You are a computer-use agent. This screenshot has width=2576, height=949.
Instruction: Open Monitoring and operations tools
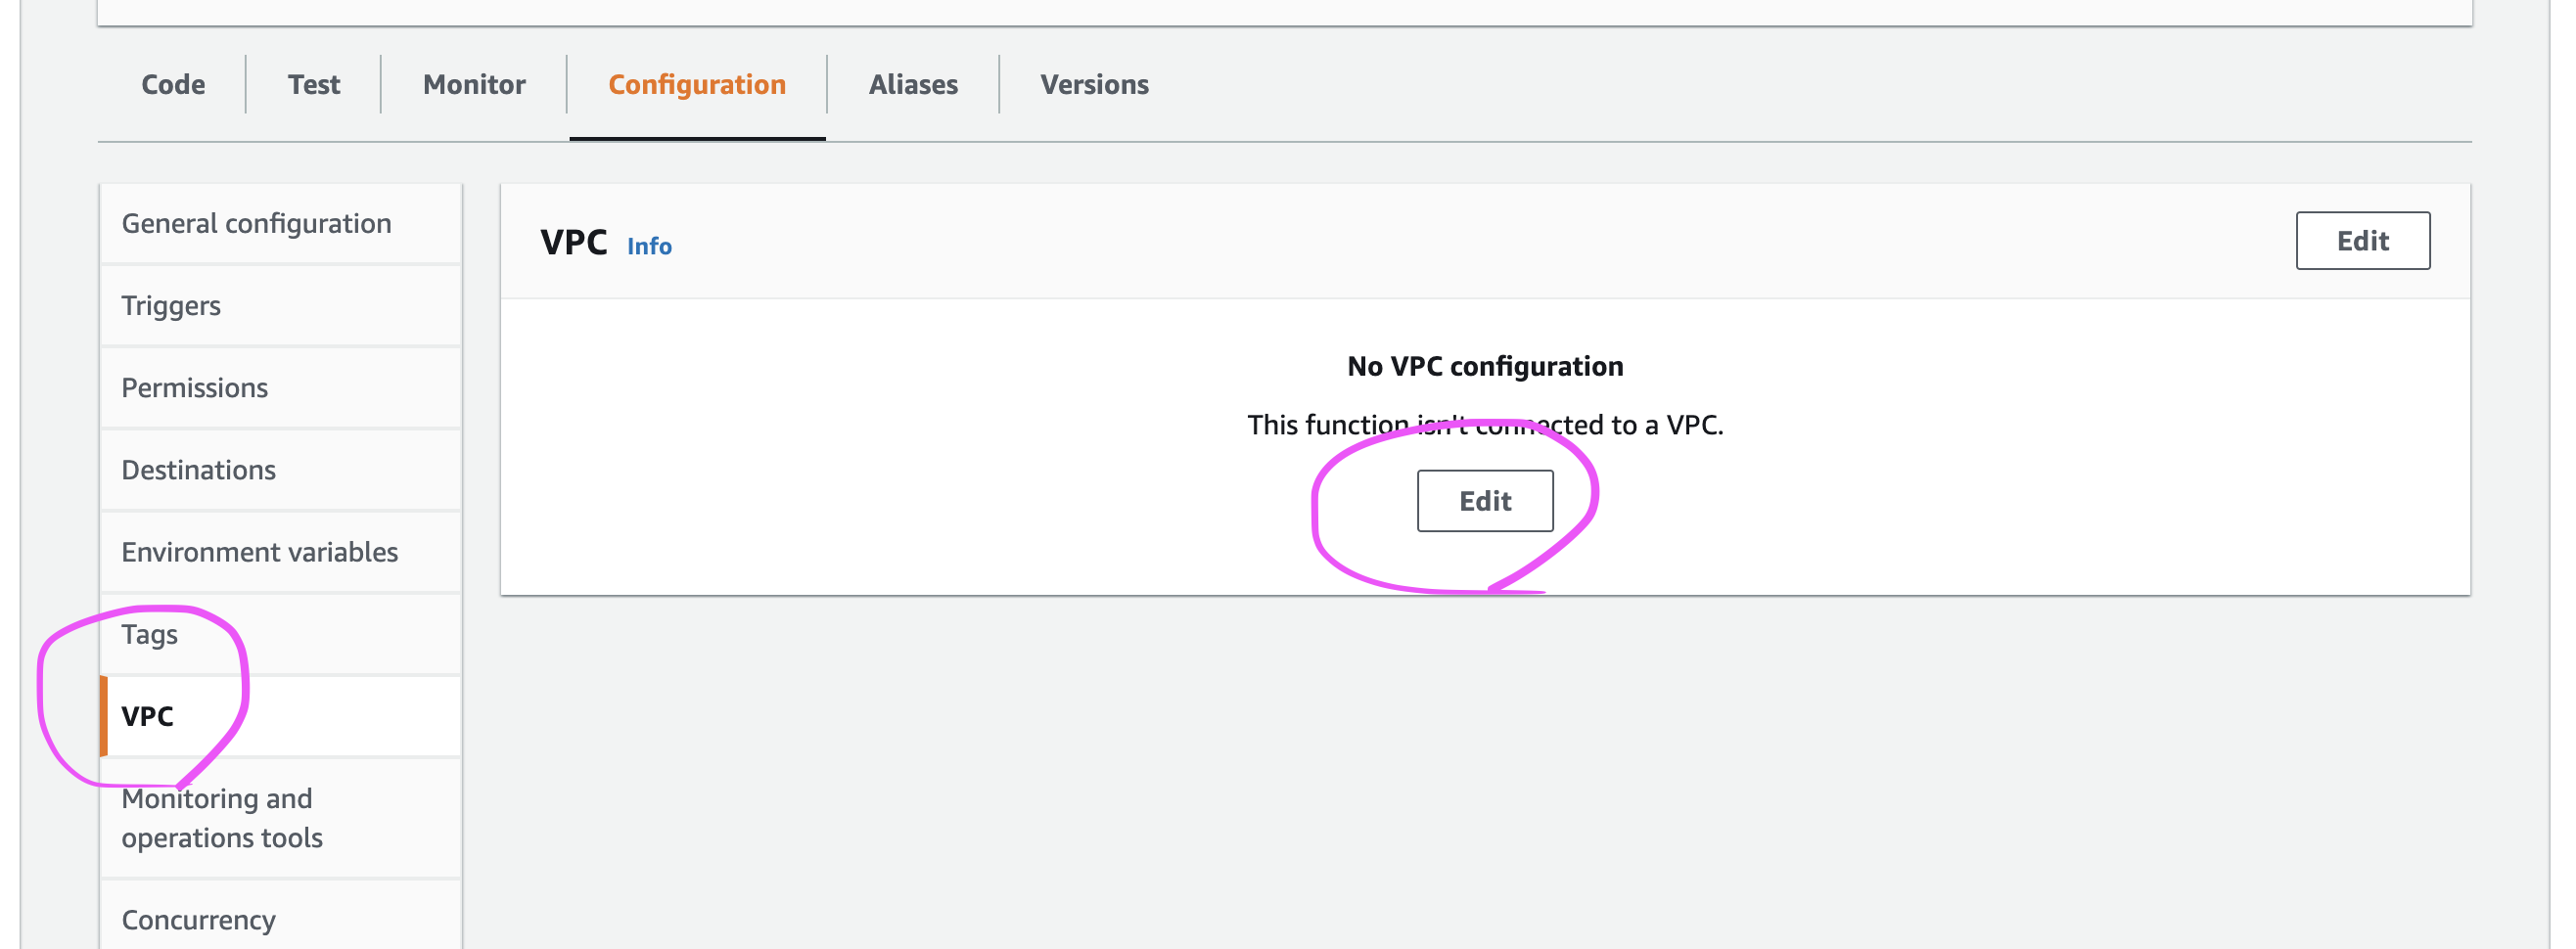(x=222, y=818)
